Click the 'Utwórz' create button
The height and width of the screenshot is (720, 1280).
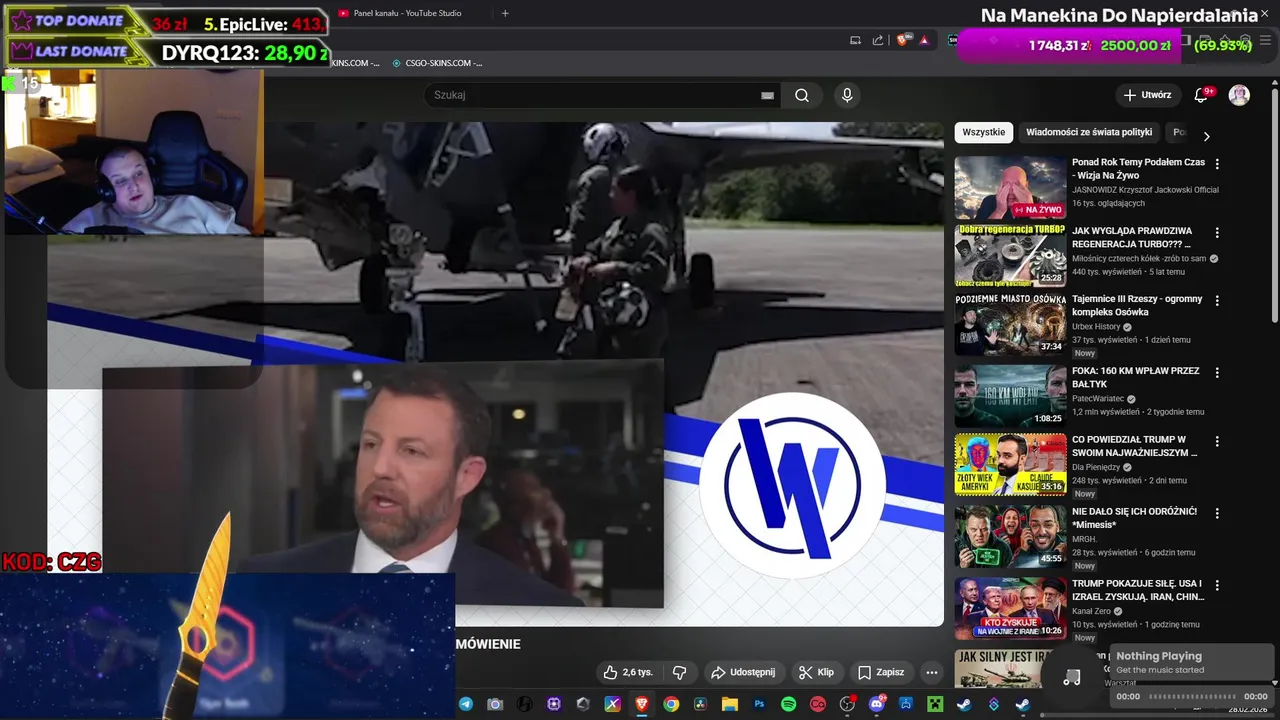click(x=1148, y=95)
